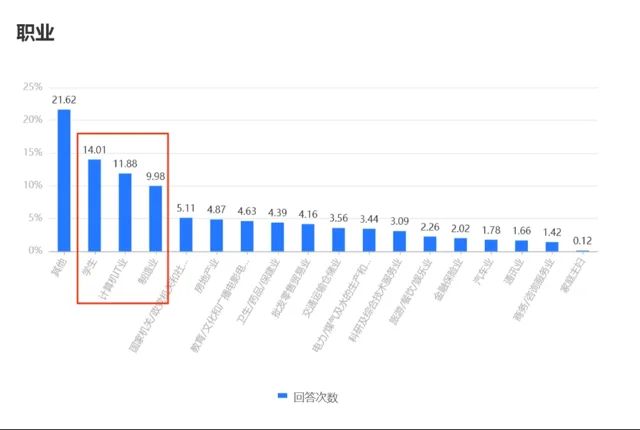Select the 汽车业 axis label
The image size is (640, 430).
pos(483,271)
